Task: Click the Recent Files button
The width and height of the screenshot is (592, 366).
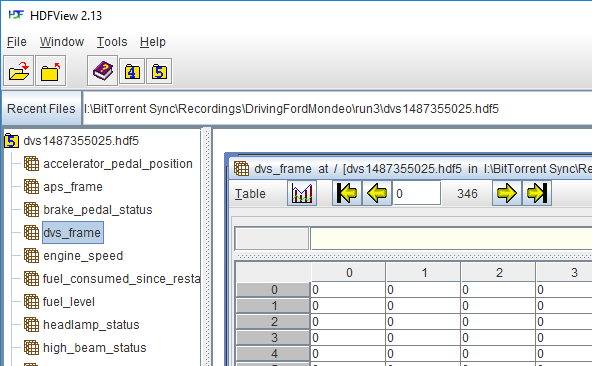Action: [41, 109]
